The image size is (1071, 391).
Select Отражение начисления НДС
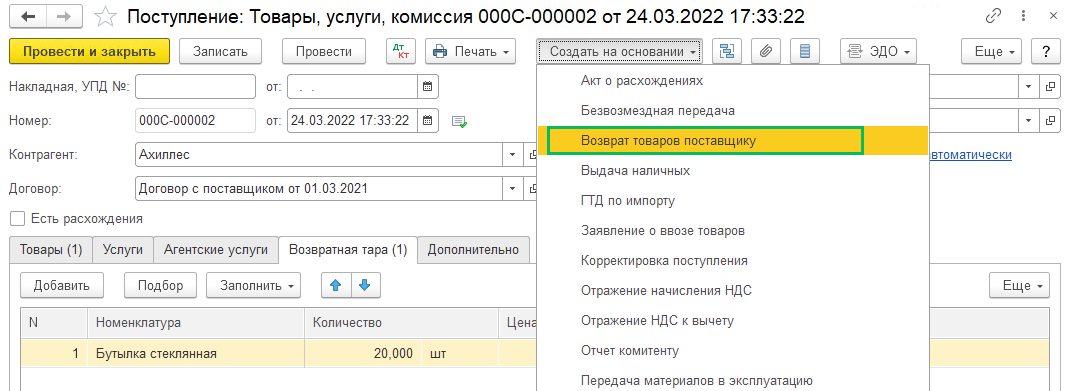coord(733,291)
